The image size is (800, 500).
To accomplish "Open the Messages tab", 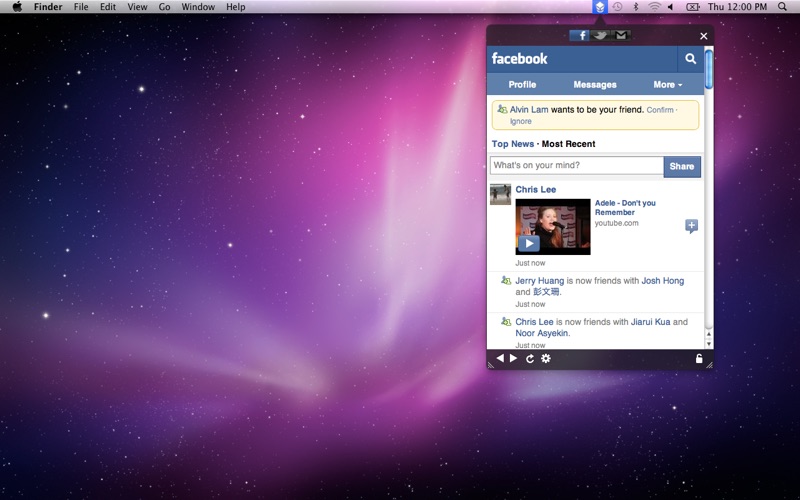I will click(x=595, y=85).
